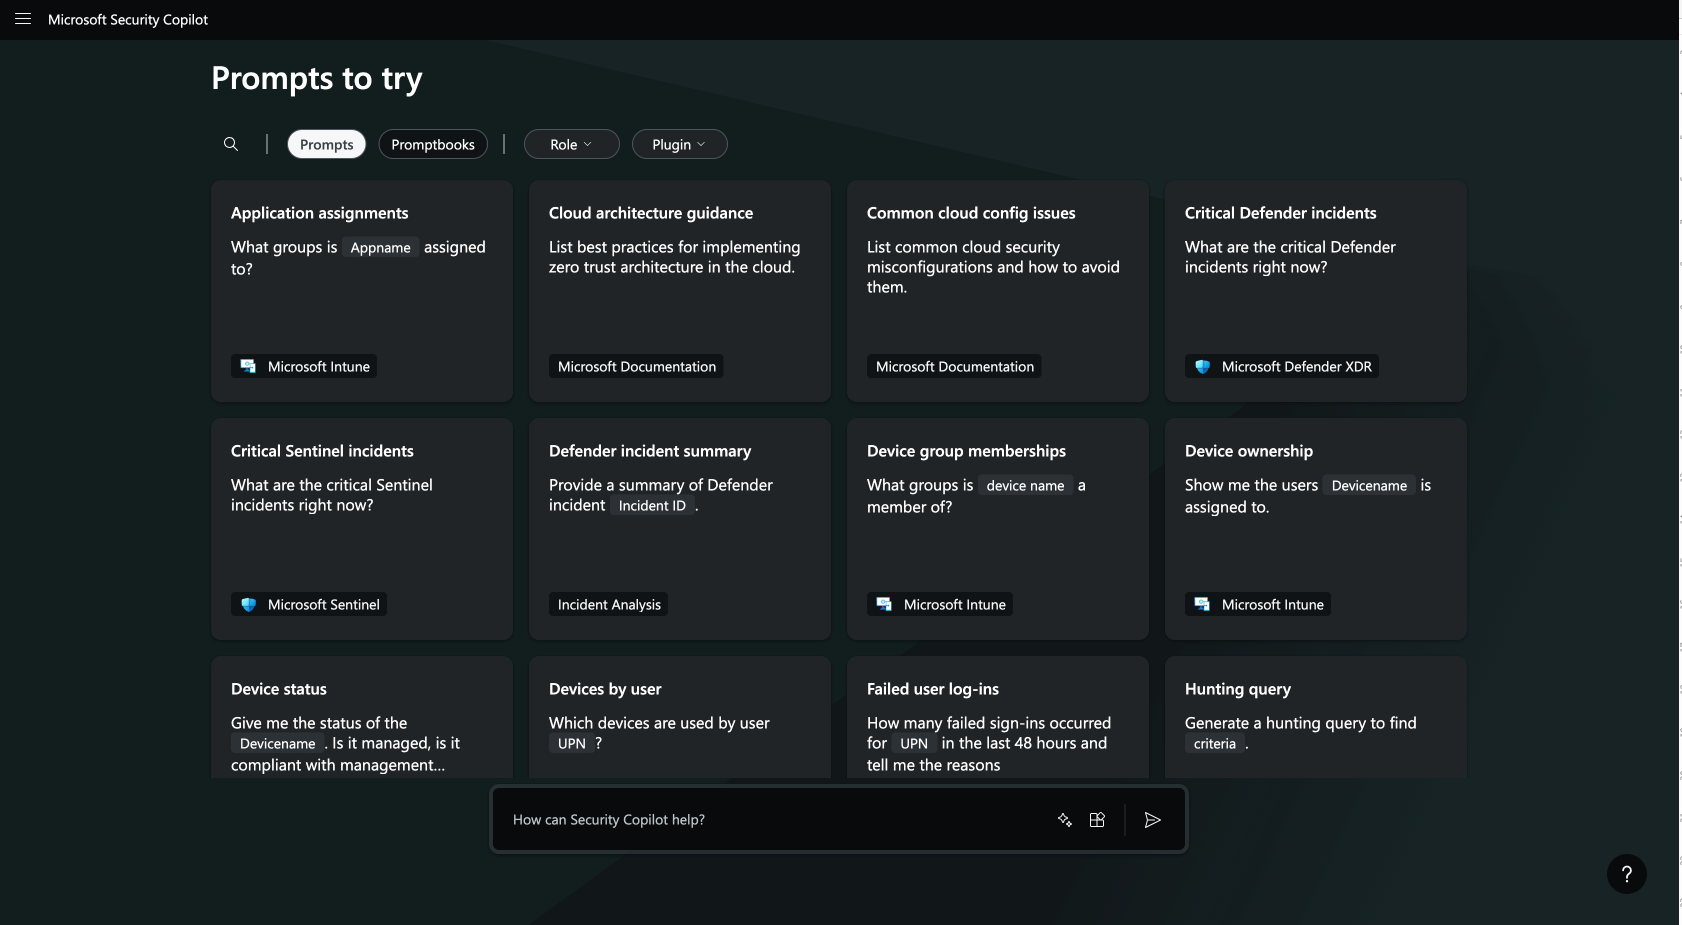The width and height of the screenshot is (1682, 925).
Task: Open the Device ownership prompt card
Action: 1315,528
